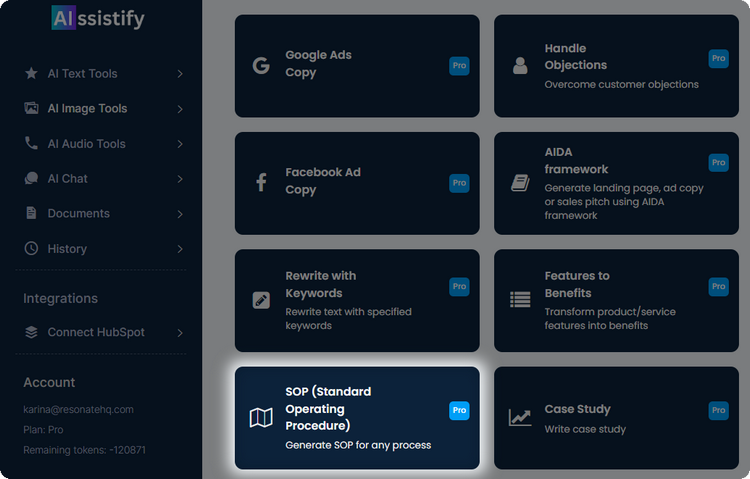750x479 pixels.
Task: Expand the Connect HubSpot chevron
Action: click(180, 333)
